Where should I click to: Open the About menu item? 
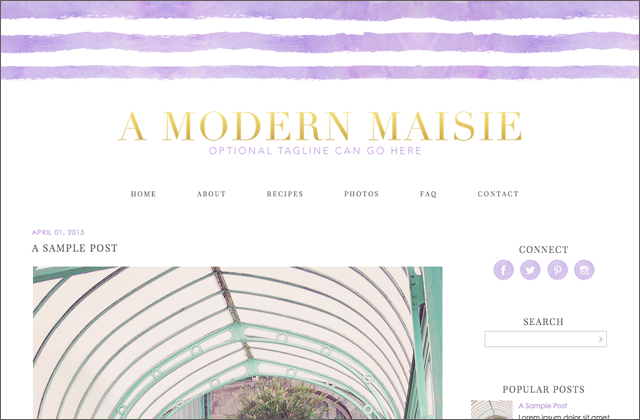(x=211, y=194)
